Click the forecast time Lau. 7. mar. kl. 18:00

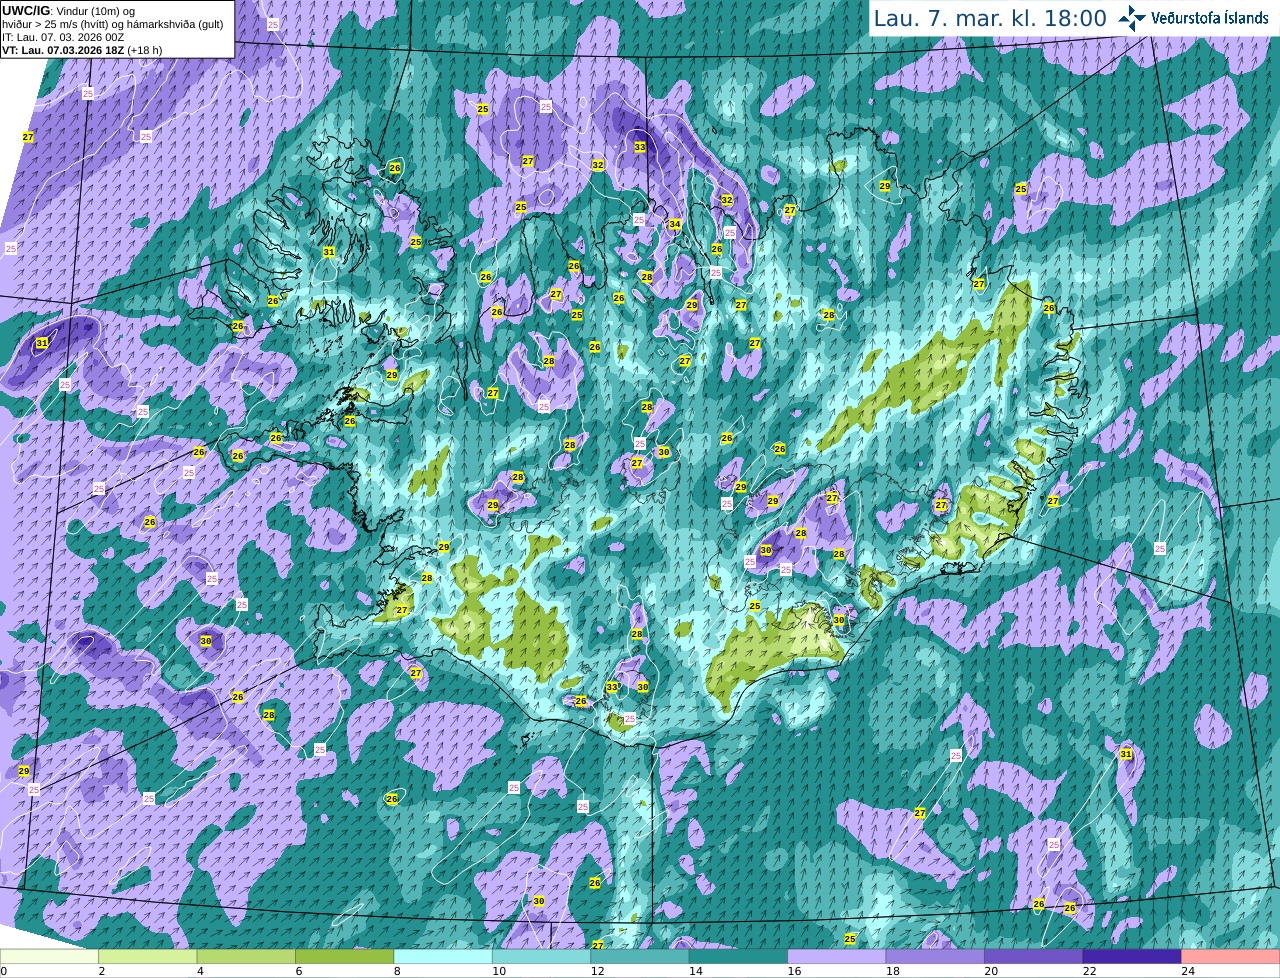coord(990,18)
